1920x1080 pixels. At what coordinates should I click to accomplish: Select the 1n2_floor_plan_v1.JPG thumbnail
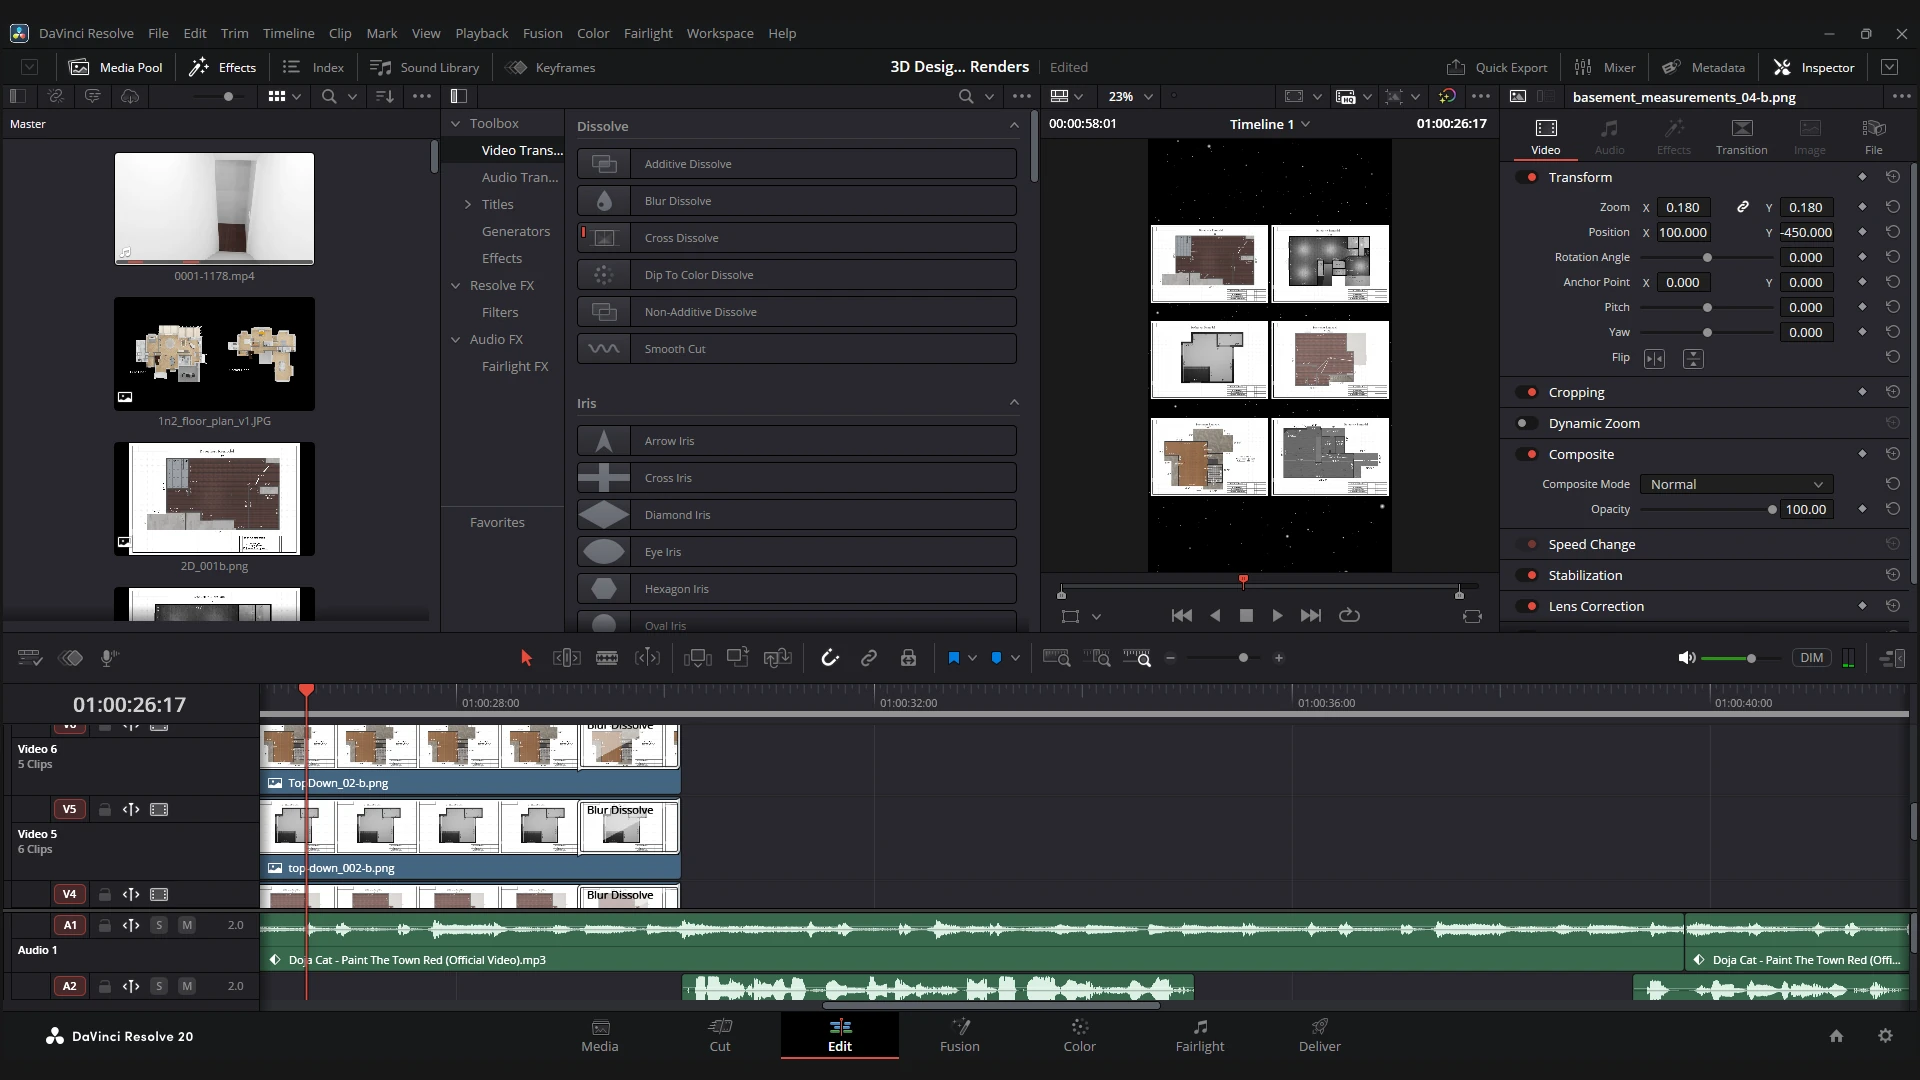coord(214,354)
